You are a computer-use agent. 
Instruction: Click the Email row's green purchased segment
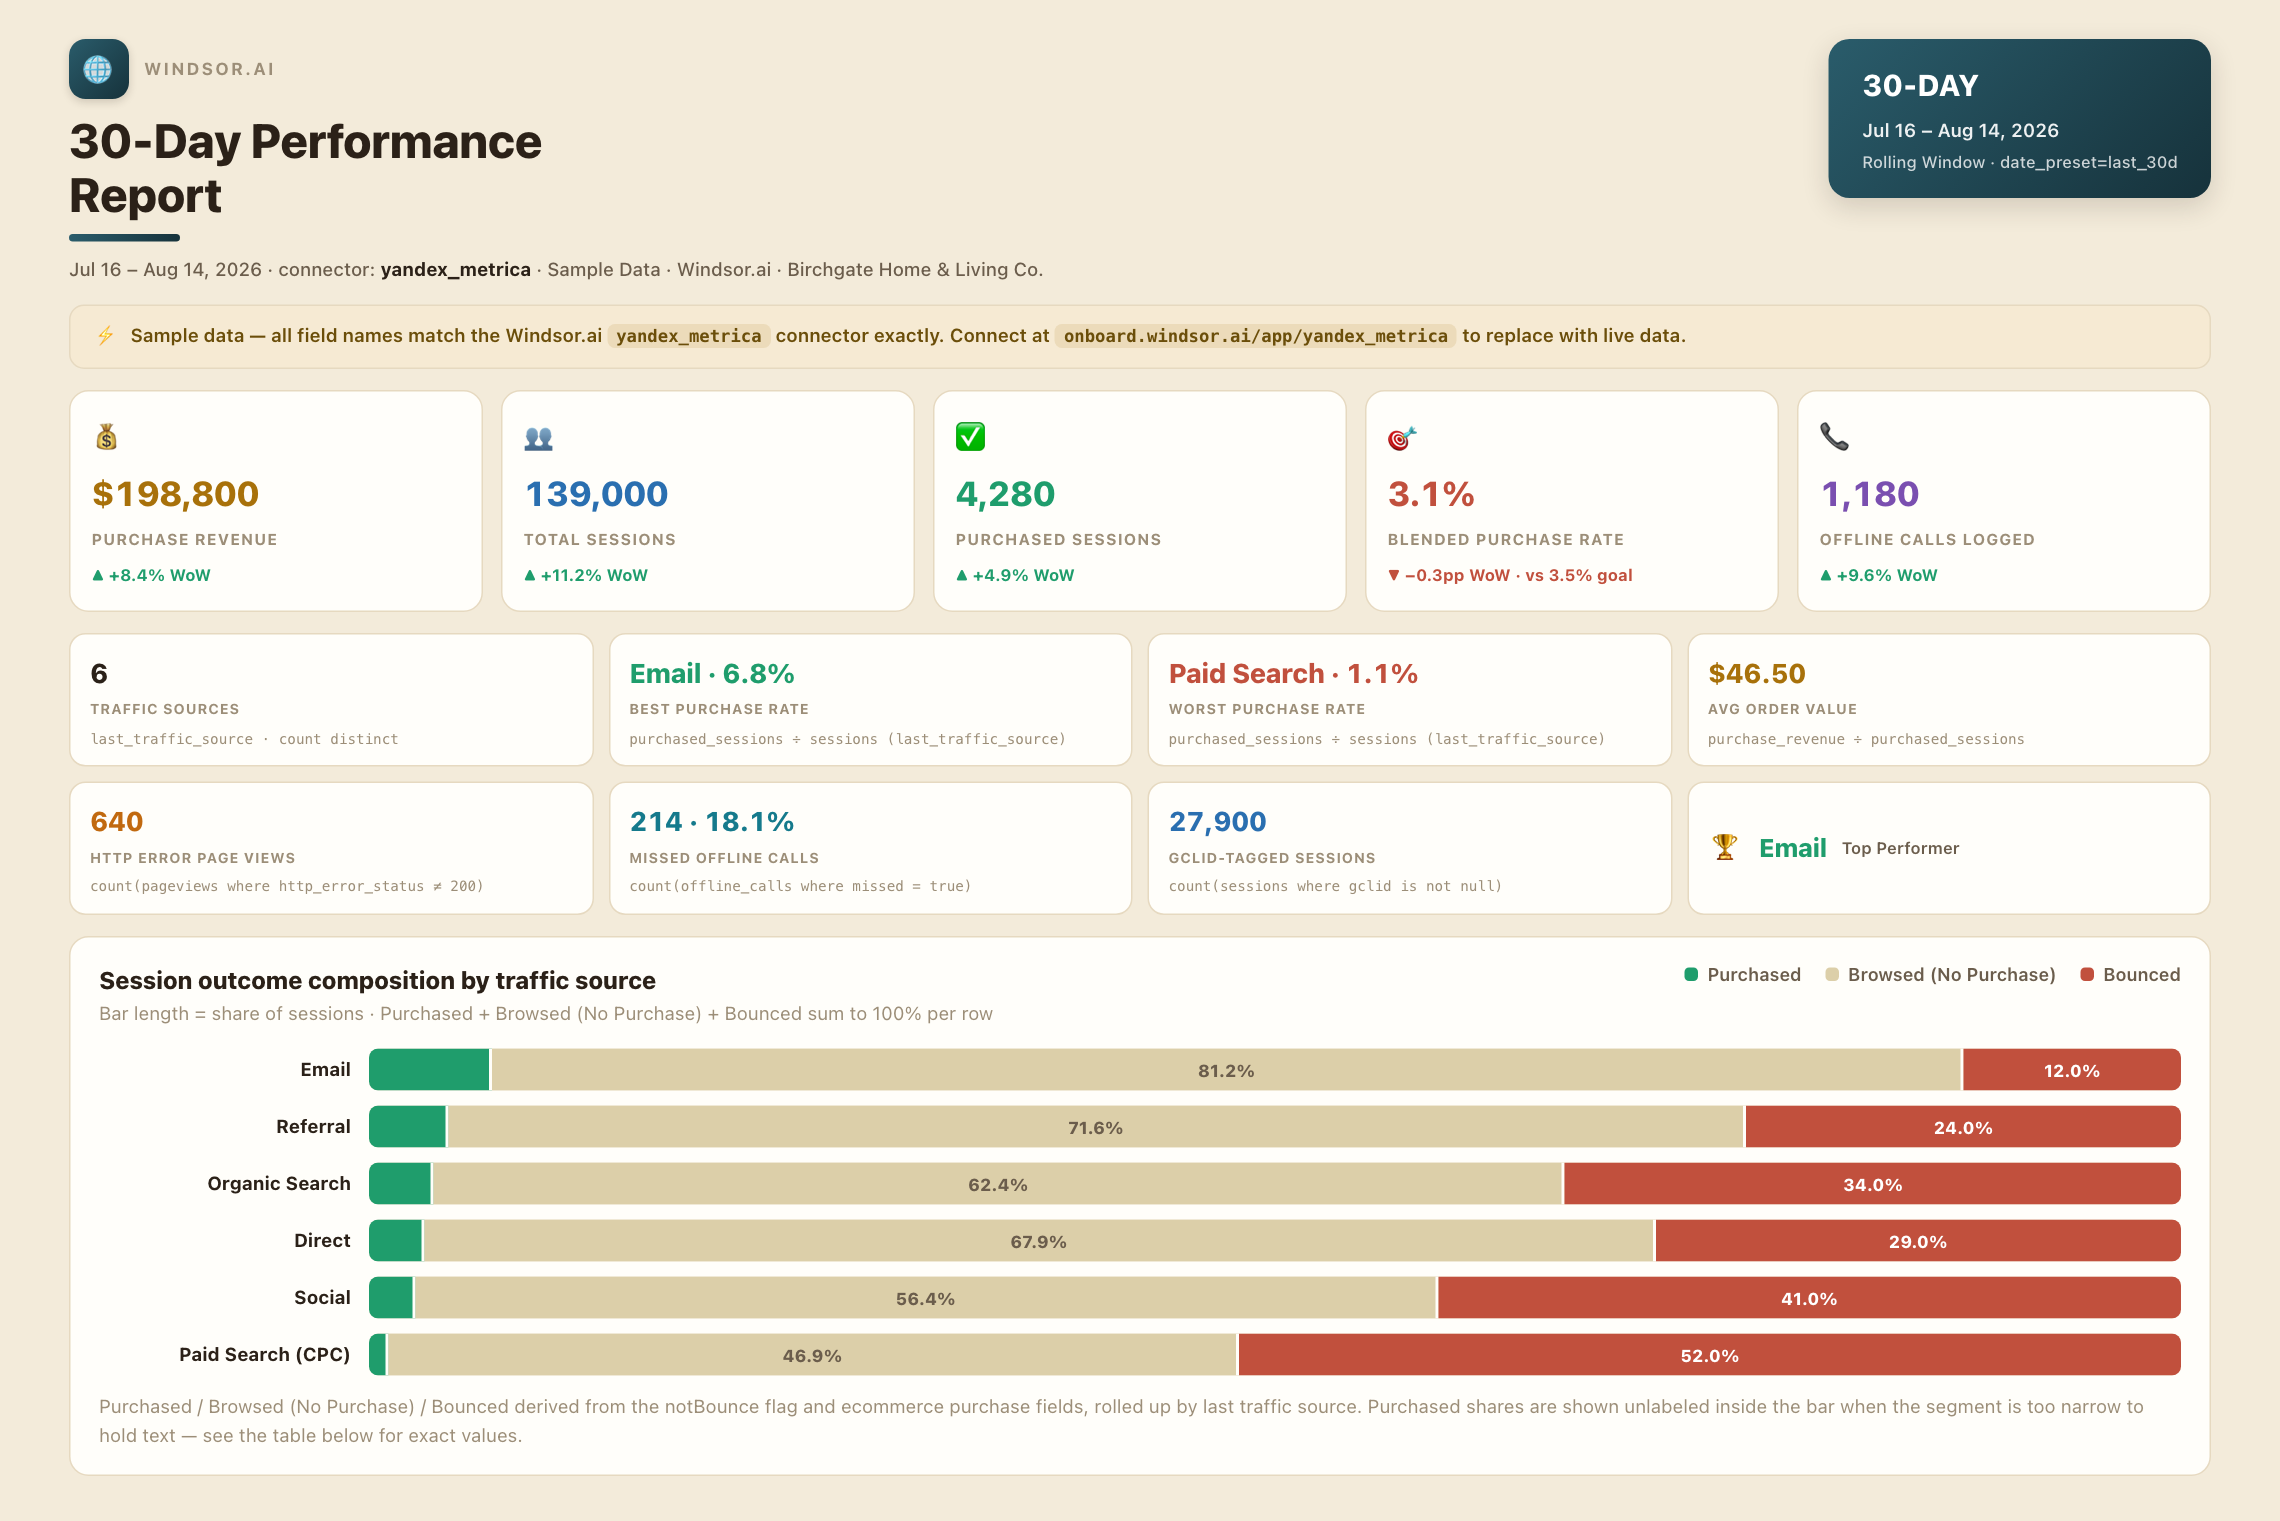429,1070
